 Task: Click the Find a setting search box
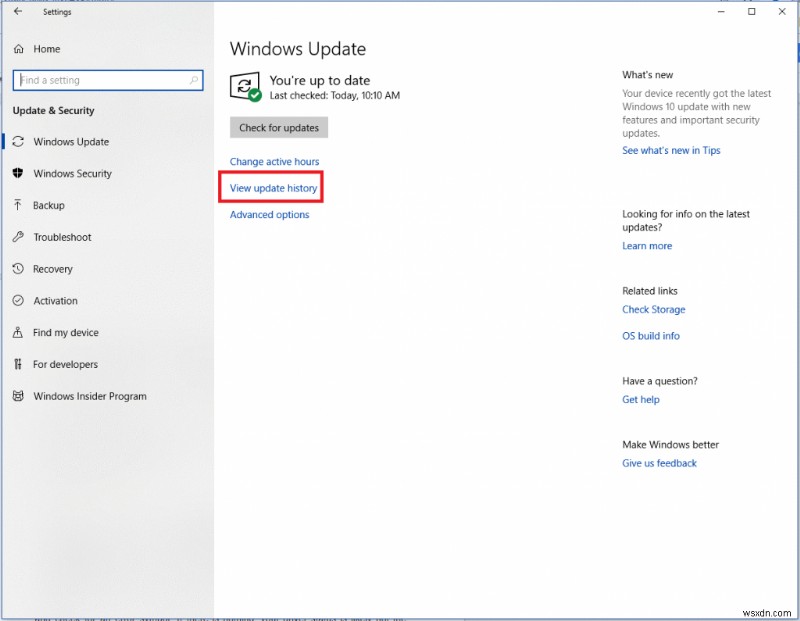[x=107, y=80]
